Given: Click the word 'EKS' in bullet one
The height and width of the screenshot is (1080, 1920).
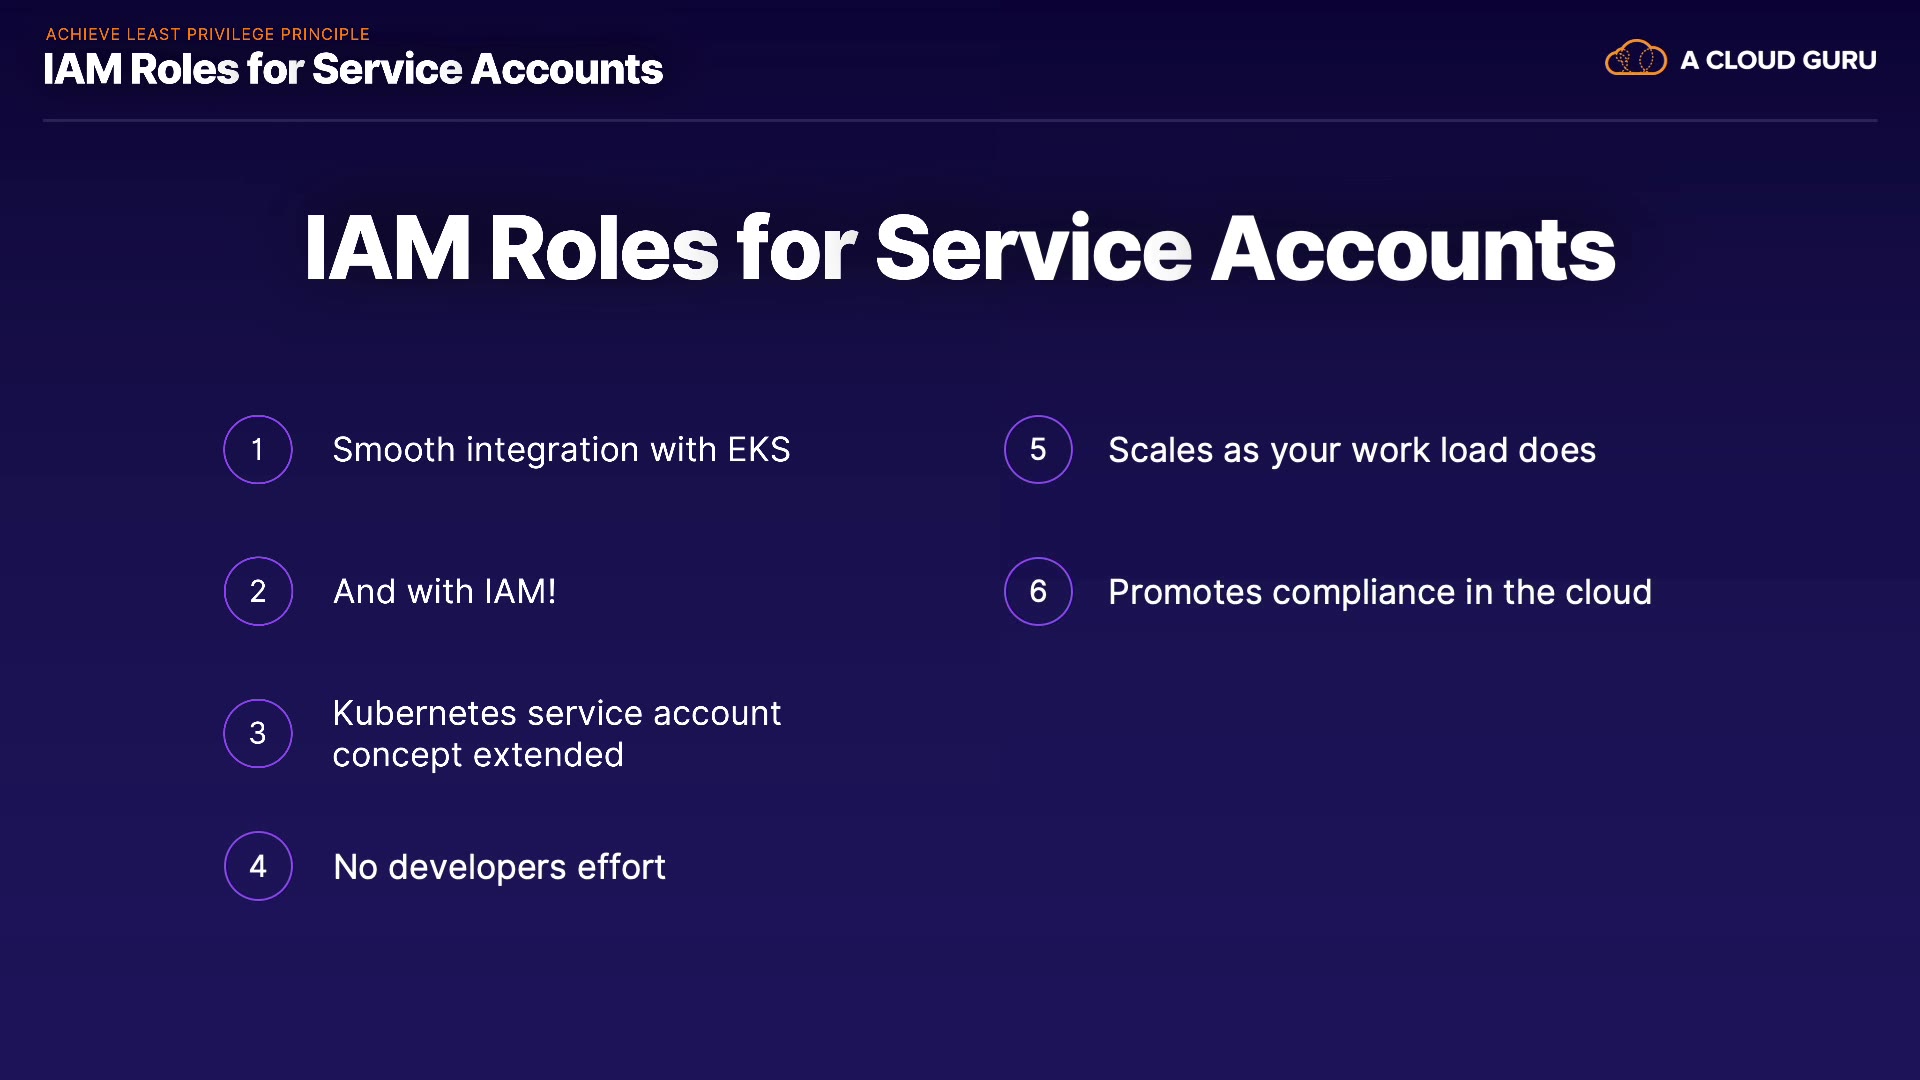Looking at the screenshot, I should coord(759,450).
